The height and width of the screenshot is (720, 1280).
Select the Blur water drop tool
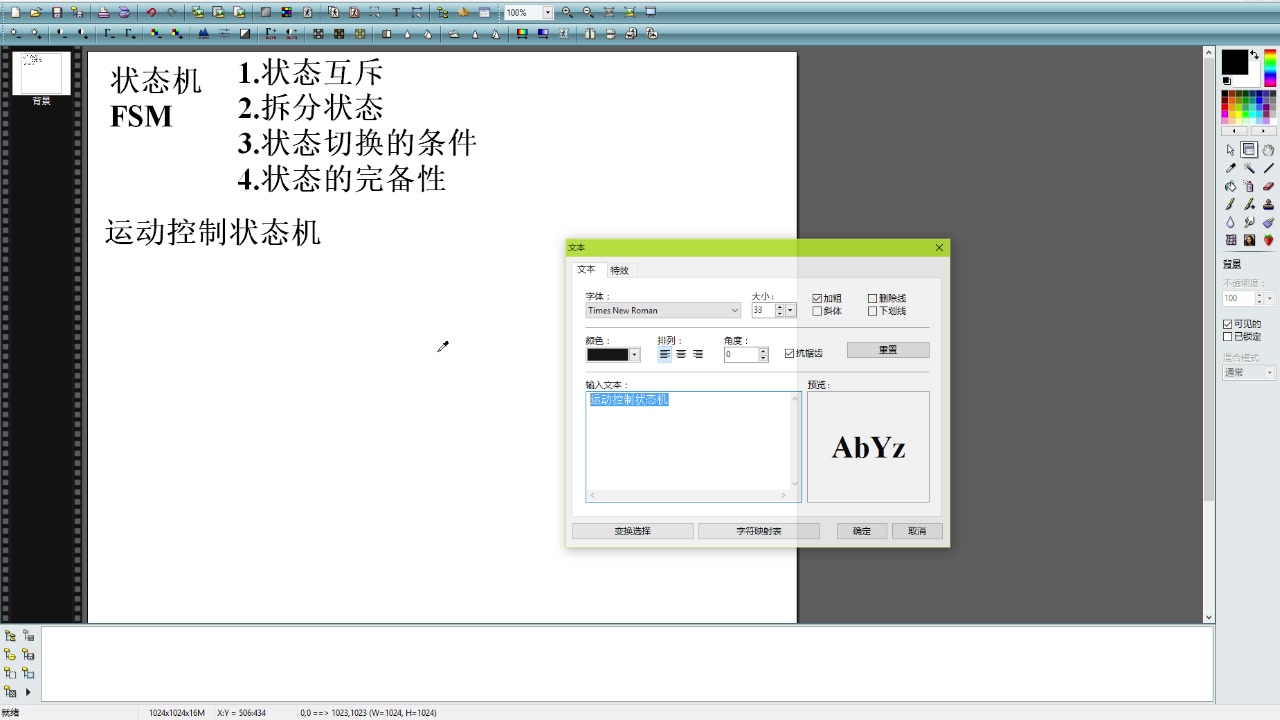coord(1231,222)
